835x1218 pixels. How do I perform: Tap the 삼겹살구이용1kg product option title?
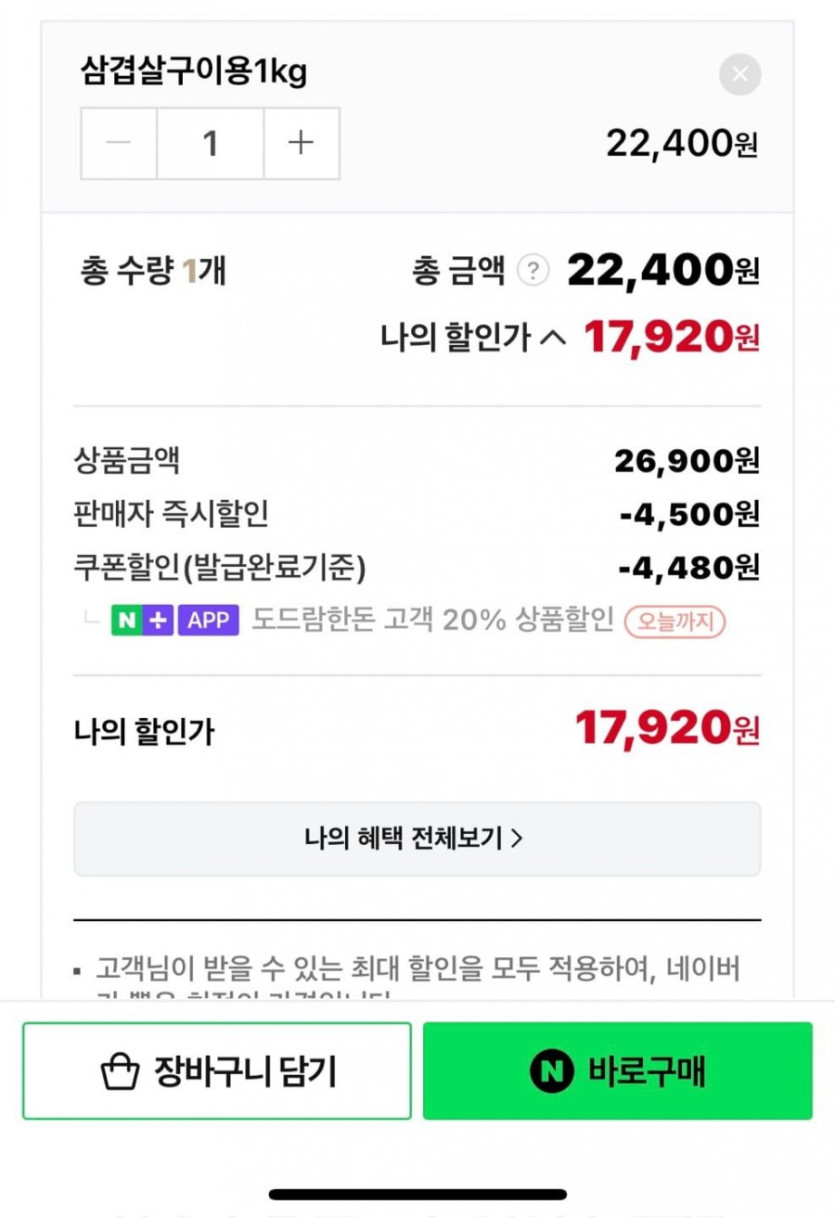click(x=193, y=72)
